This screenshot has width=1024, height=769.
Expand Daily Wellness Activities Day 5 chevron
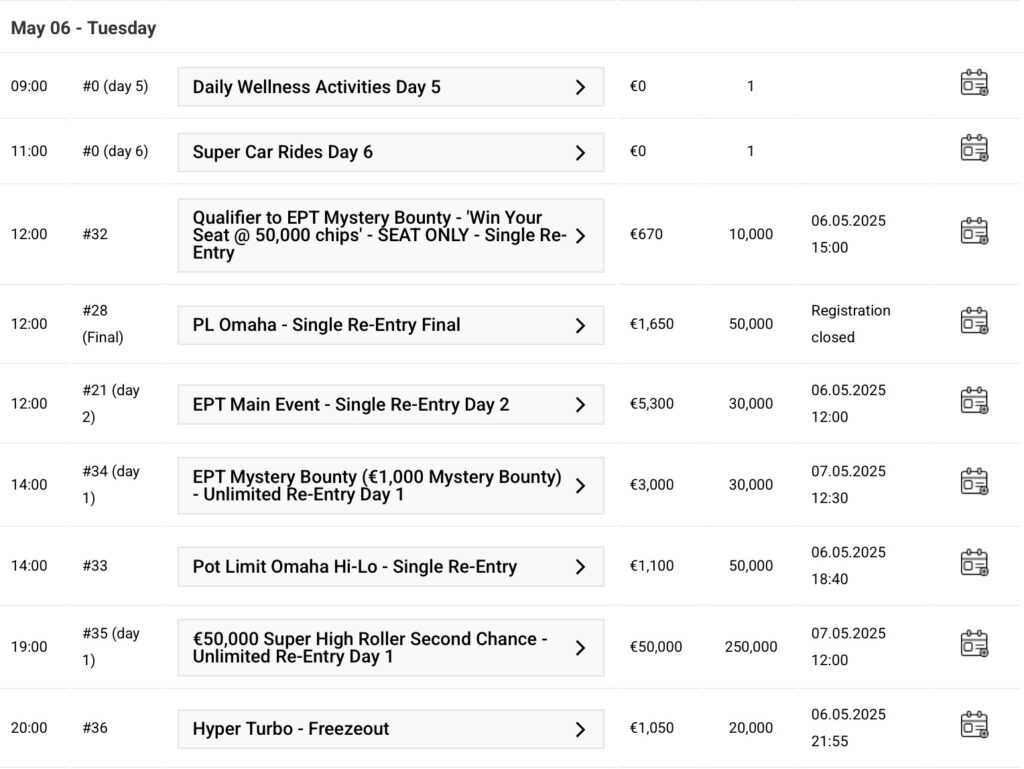tap(580, 87)
